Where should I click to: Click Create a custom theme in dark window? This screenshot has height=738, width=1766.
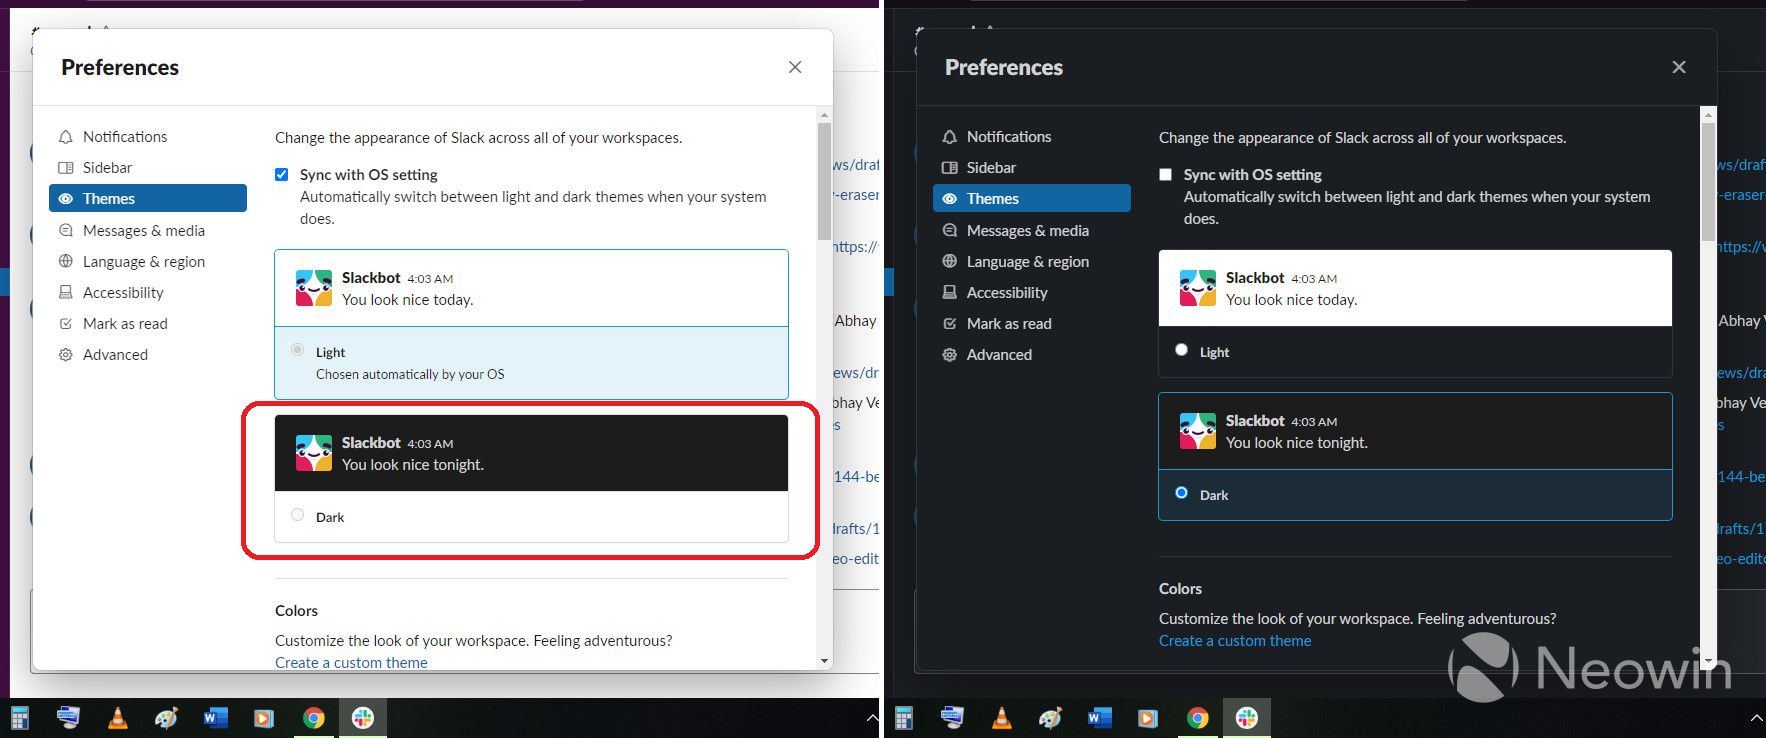pos(1235,641)
